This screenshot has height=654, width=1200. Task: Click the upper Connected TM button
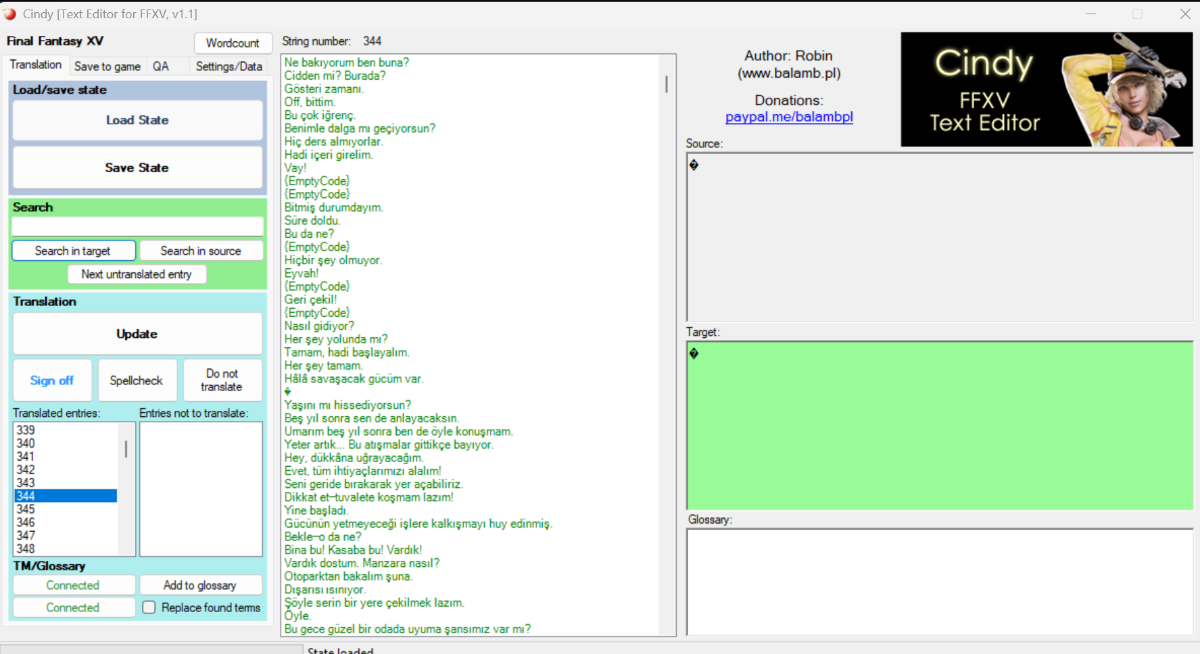[73, 585]
